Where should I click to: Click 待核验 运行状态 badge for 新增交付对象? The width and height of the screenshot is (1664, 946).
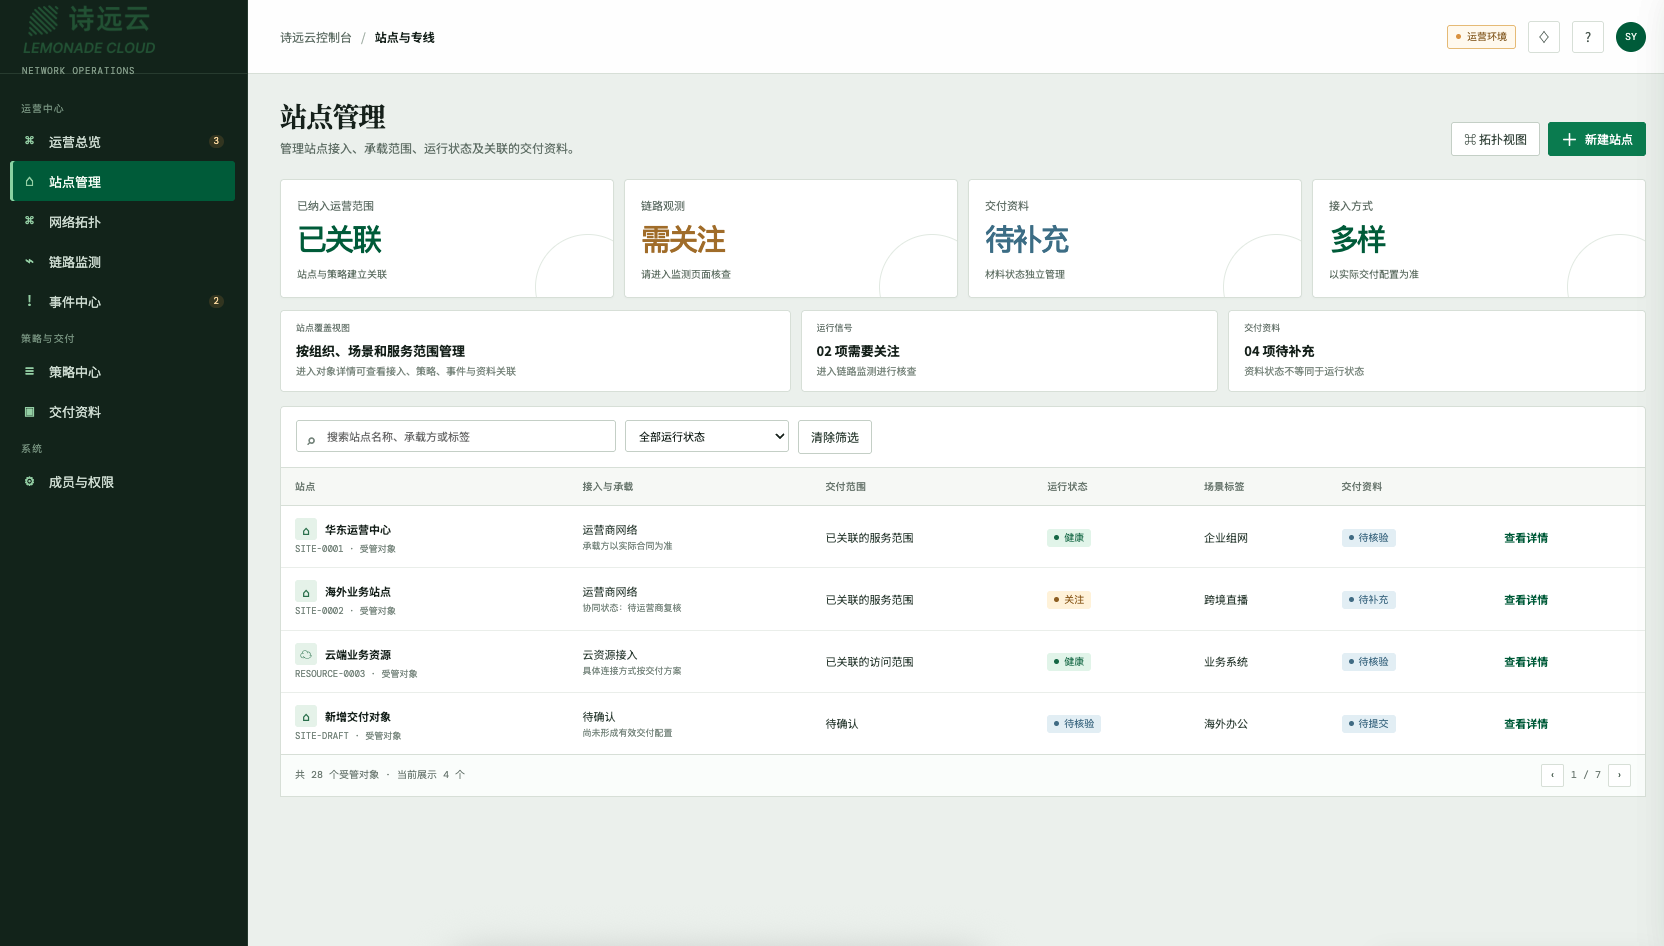click(1074, 724)
